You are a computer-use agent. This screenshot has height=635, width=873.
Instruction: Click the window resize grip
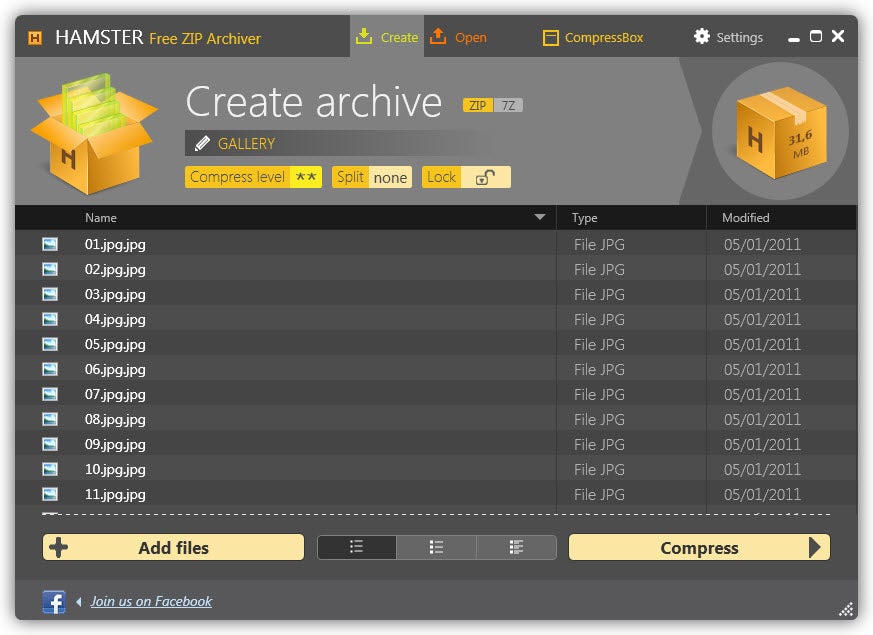click(x=846, y=609)
